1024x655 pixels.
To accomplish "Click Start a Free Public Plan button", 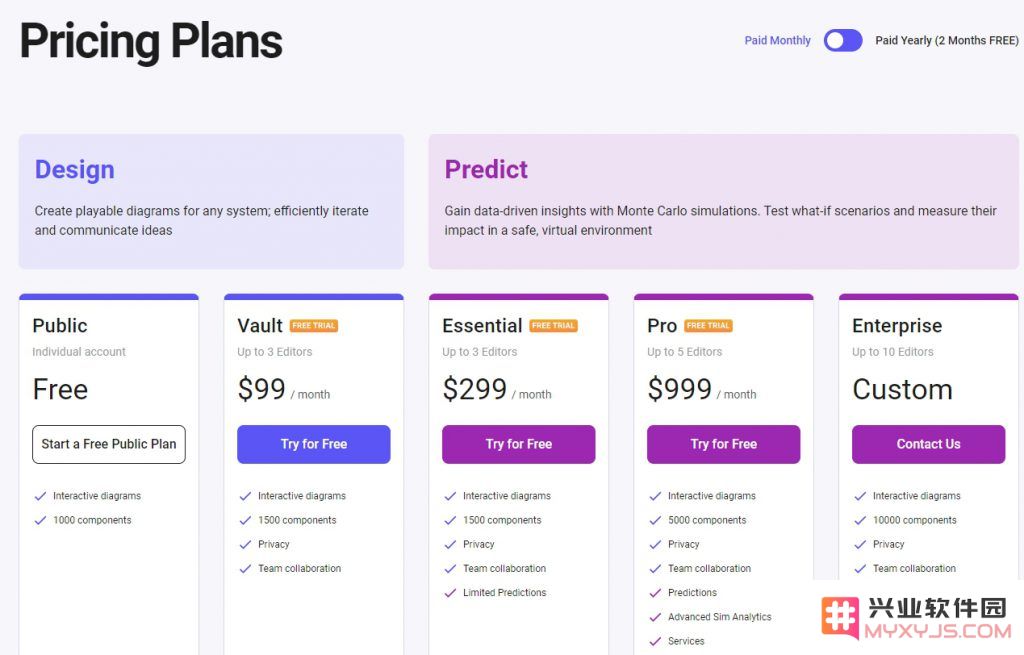I will 109,444.
